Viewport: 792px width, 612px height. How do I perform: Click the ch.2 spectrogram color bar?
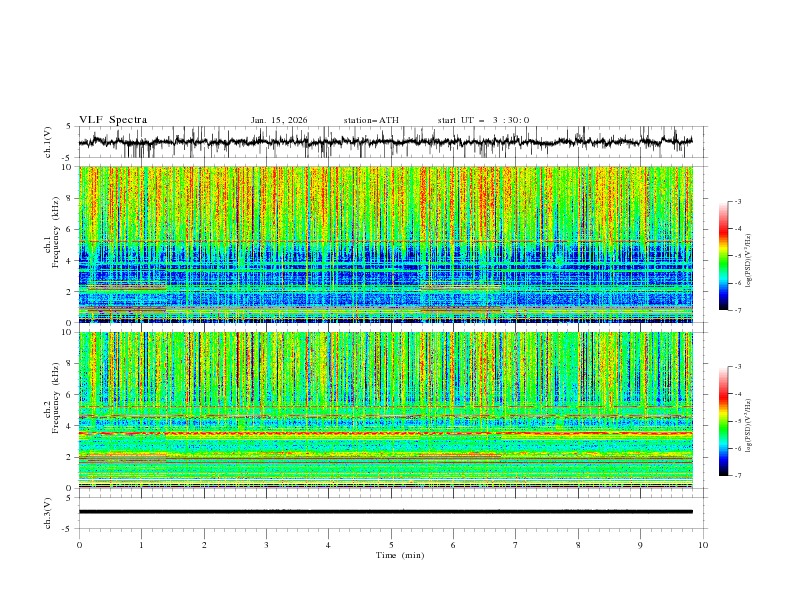coord(723,421)
